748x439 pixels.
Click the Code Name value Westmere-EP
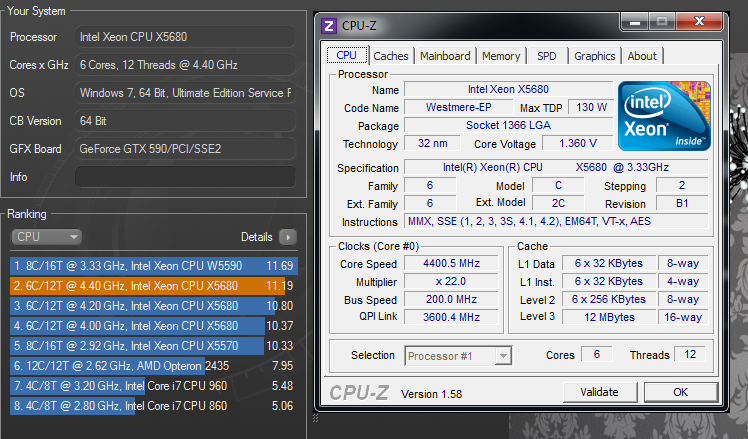coord(458,107)
